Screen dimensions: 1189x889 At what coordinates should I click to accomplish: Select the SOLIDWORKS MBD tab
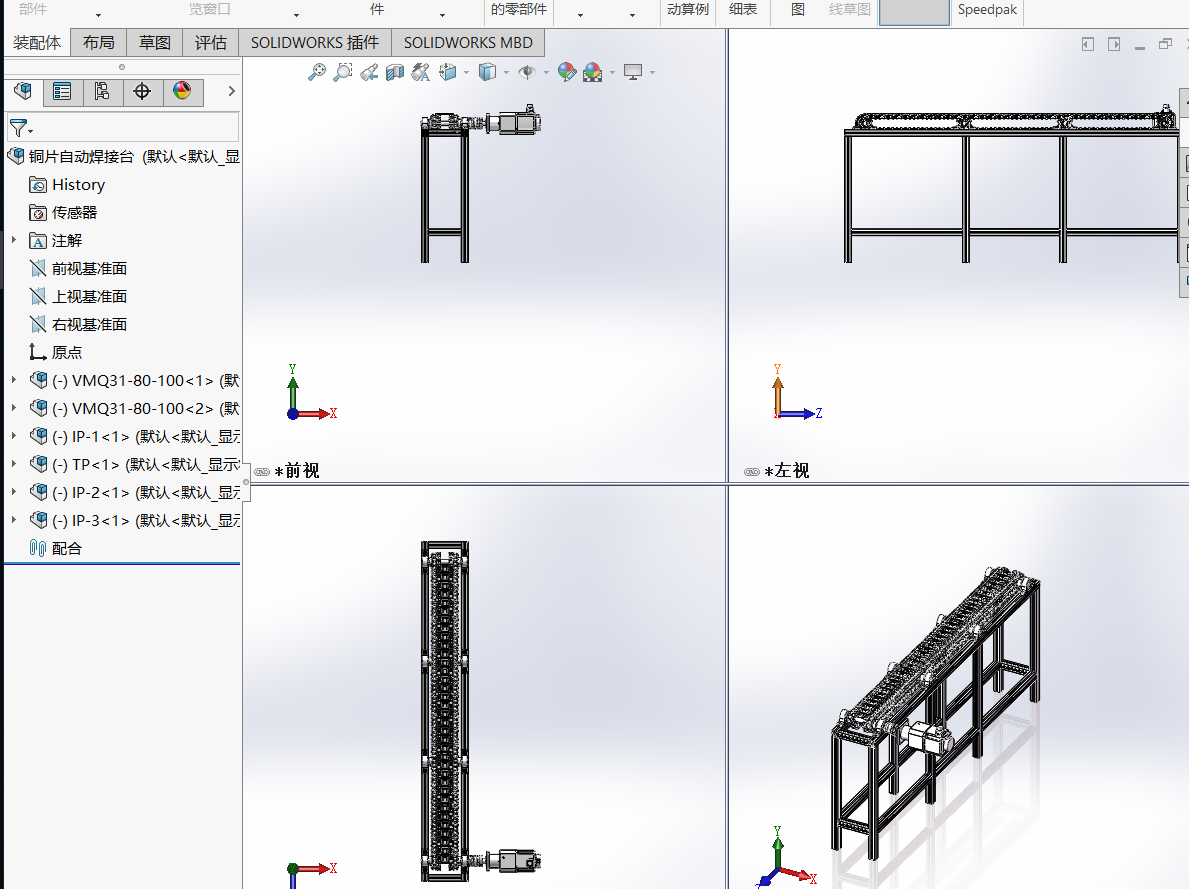tap(468, 42)
